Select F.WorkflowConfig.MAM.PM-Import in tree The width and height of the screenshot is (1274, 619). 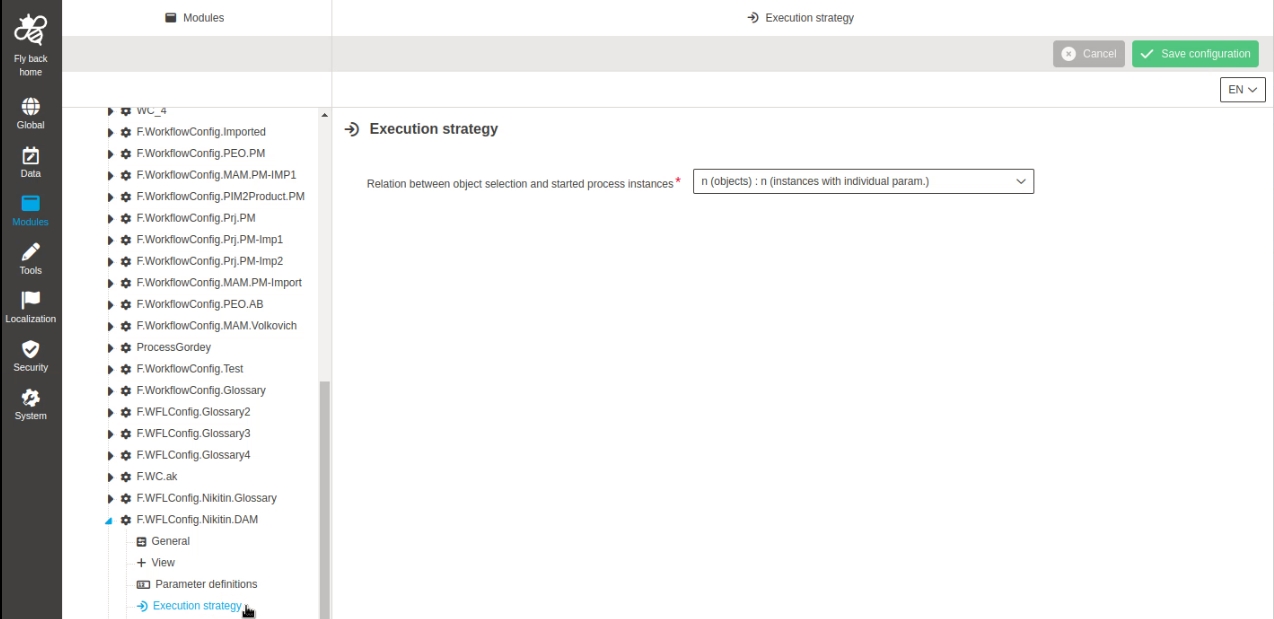pyautogui.click(x=219, y=283)
